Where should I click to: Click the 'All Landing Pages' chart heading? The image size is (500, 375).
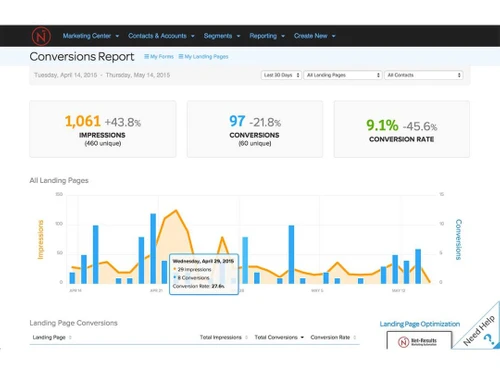tap(59, 181)
